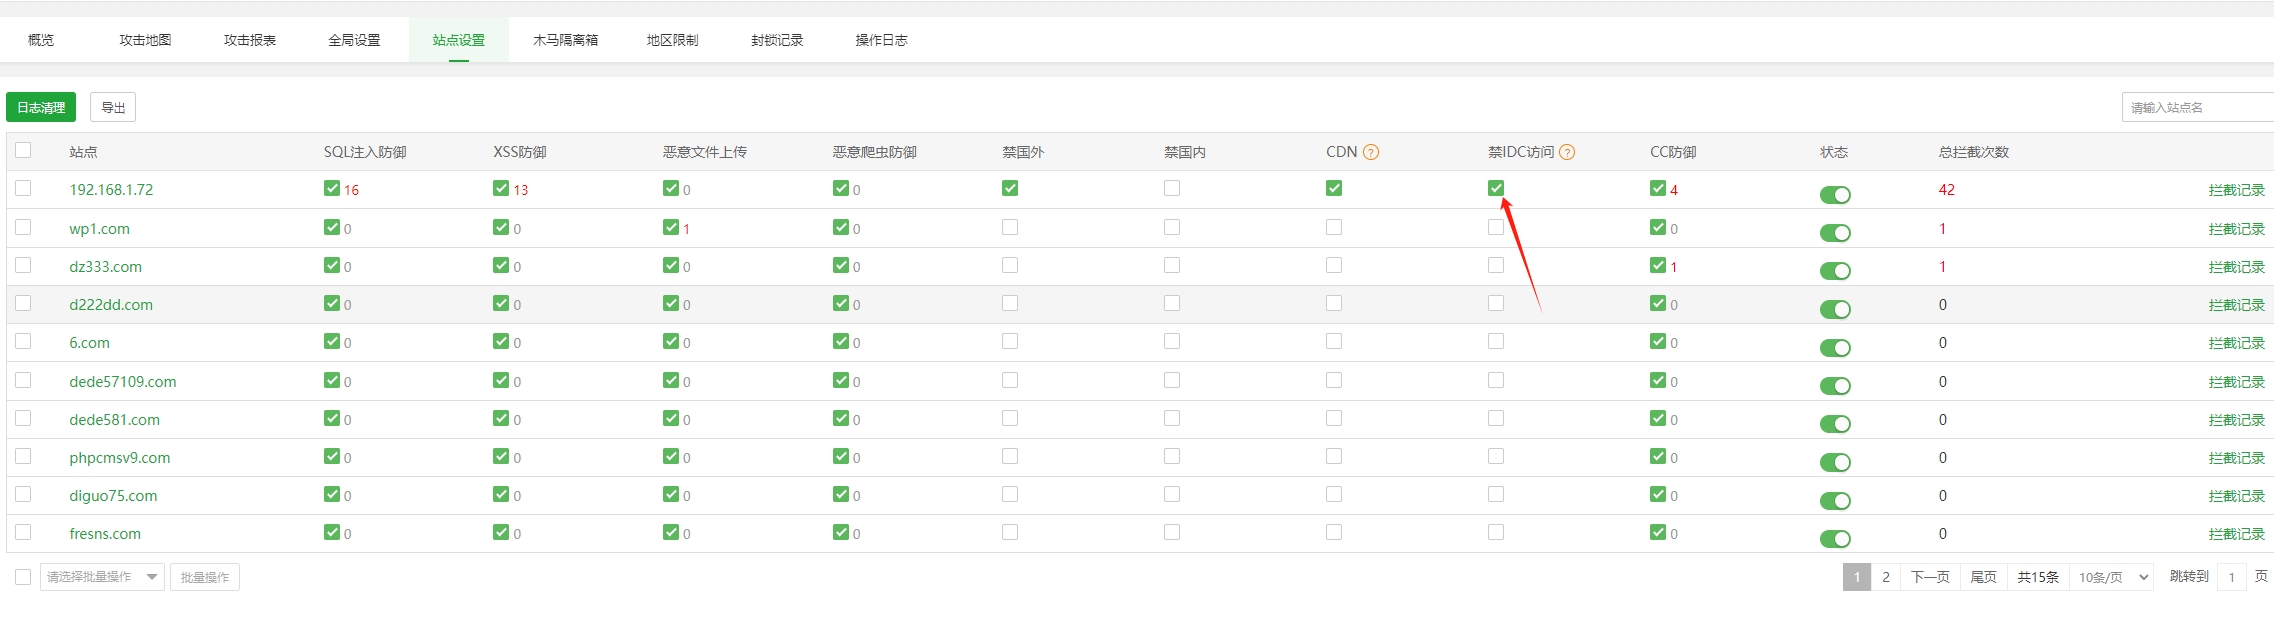
Task: Open 拦截记录 for dede57109.com
Action: (2236, 382)
